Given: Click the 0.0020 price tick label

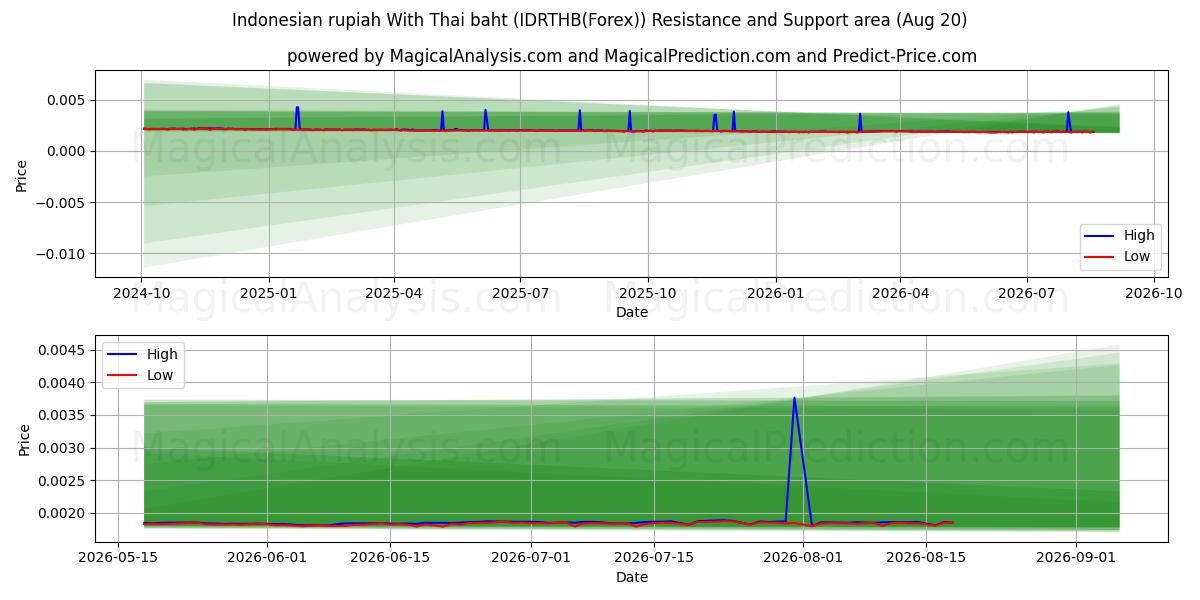Looking at the screenshot, I should pyautogui.click(x=64, y=513).
